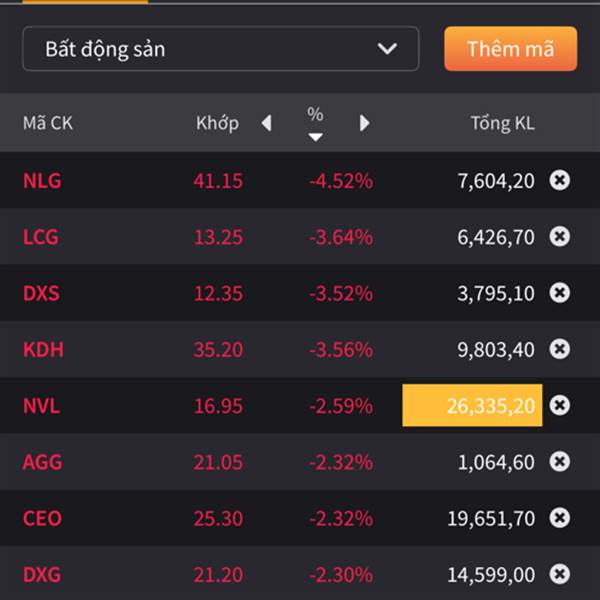600x600 pixels.
Task: Remove NLG from the watchlist
Action: (x=559, y=180)
